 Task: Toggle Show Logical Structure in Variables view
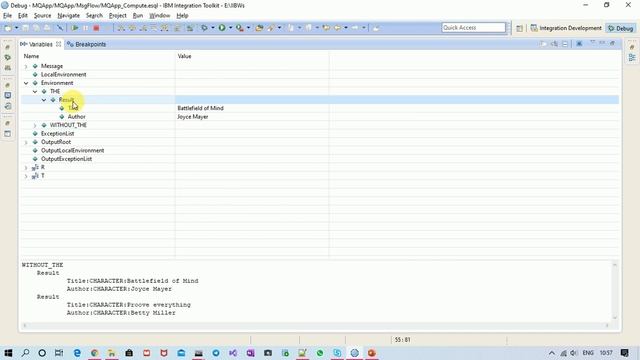pos(554,44)
